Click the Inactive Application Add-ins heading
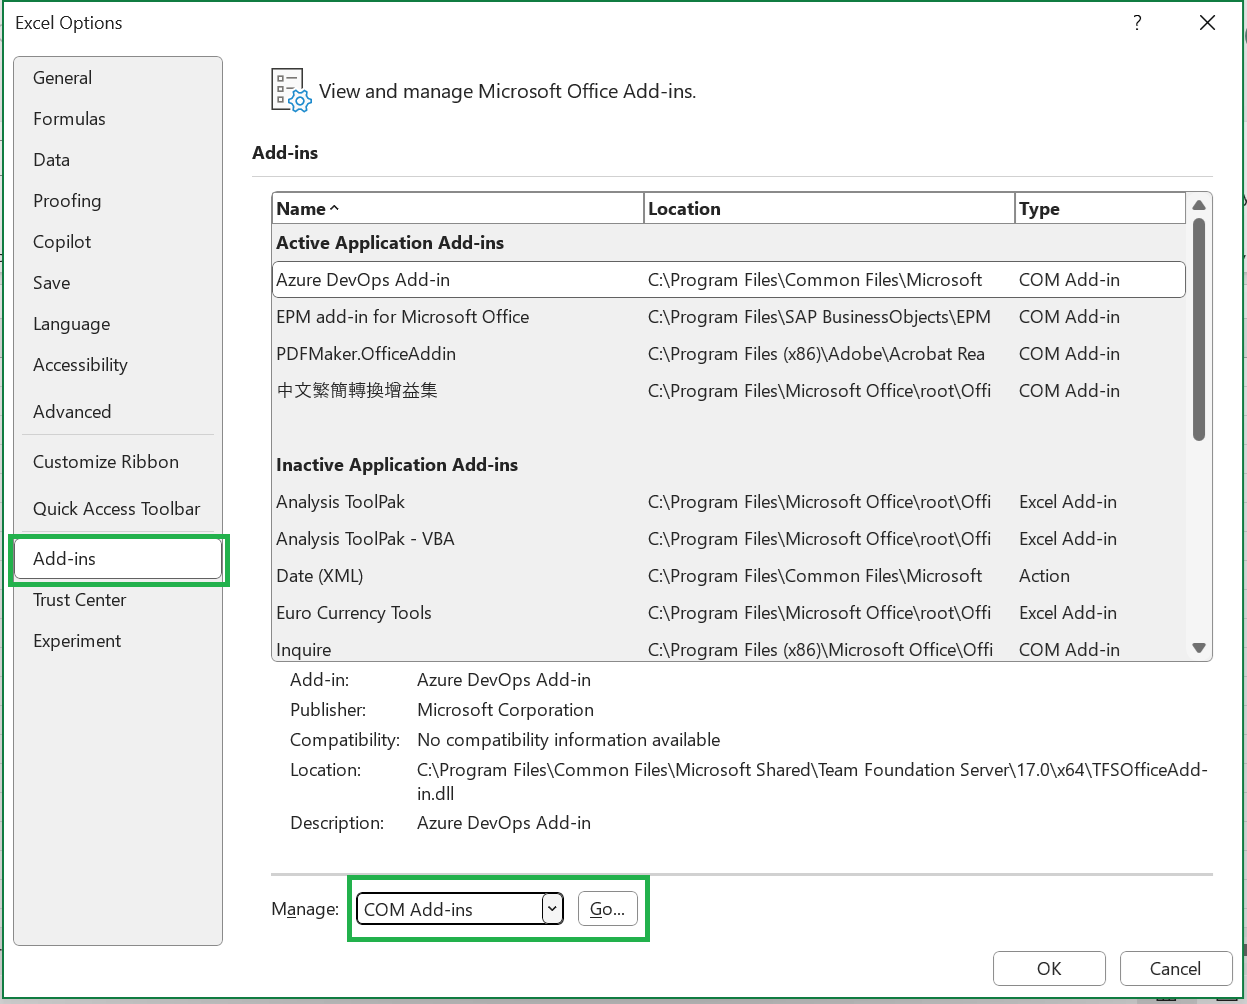 click(397, 465)
